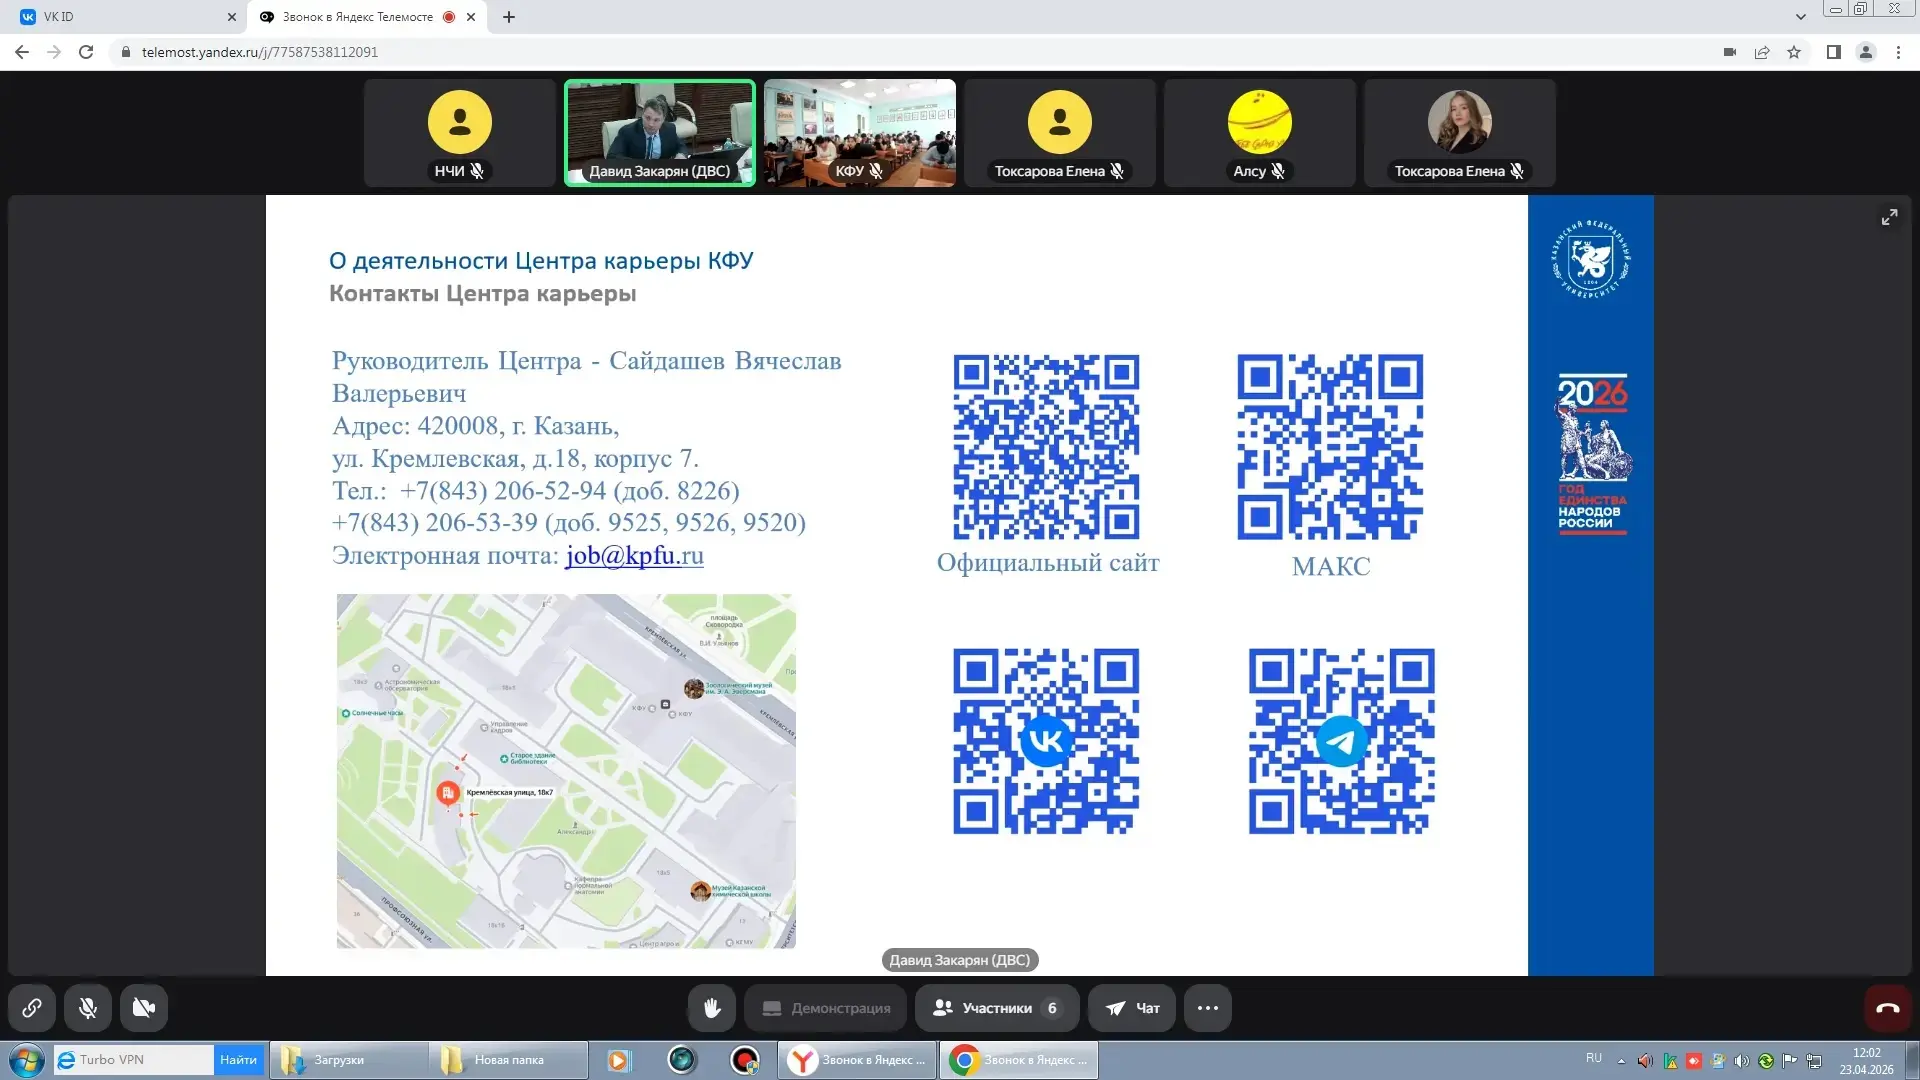Select the НЧИ participant tile
Viewport: 1920px width, 1080px height.
tap(460, 133)
